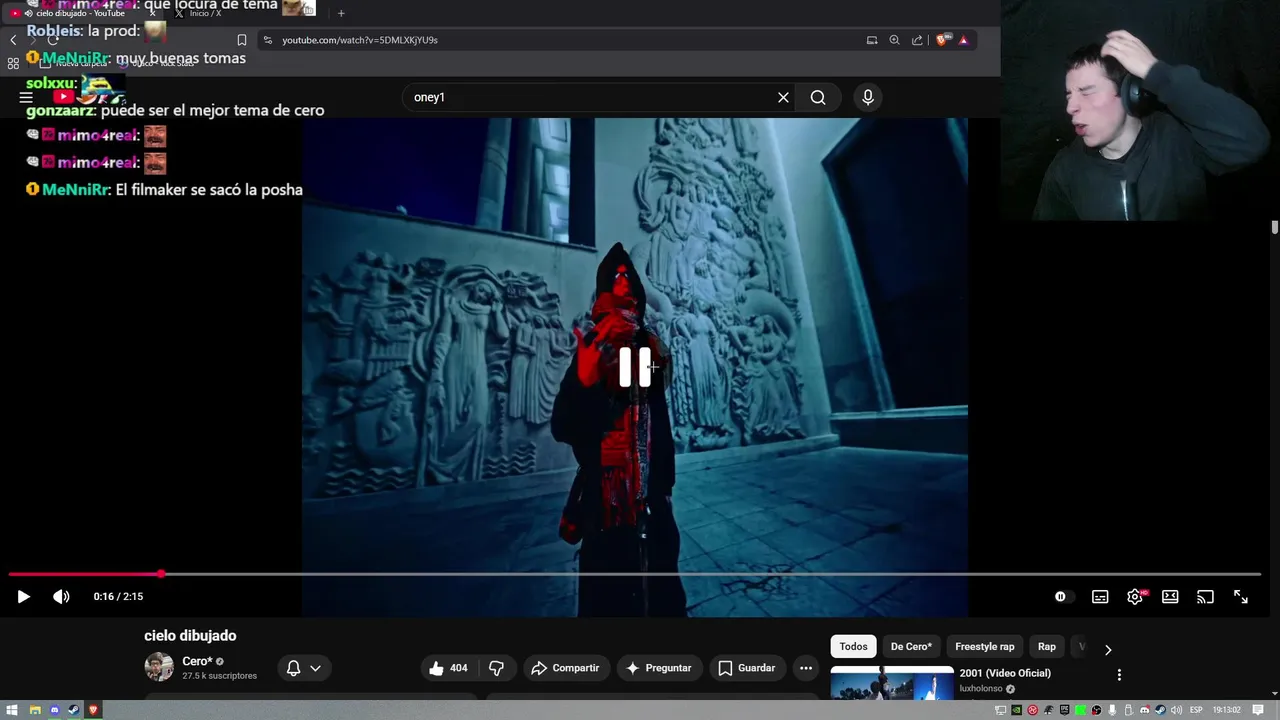Click the '2001 (Video Oficial)' thumbnail

(x=892, y=684)
